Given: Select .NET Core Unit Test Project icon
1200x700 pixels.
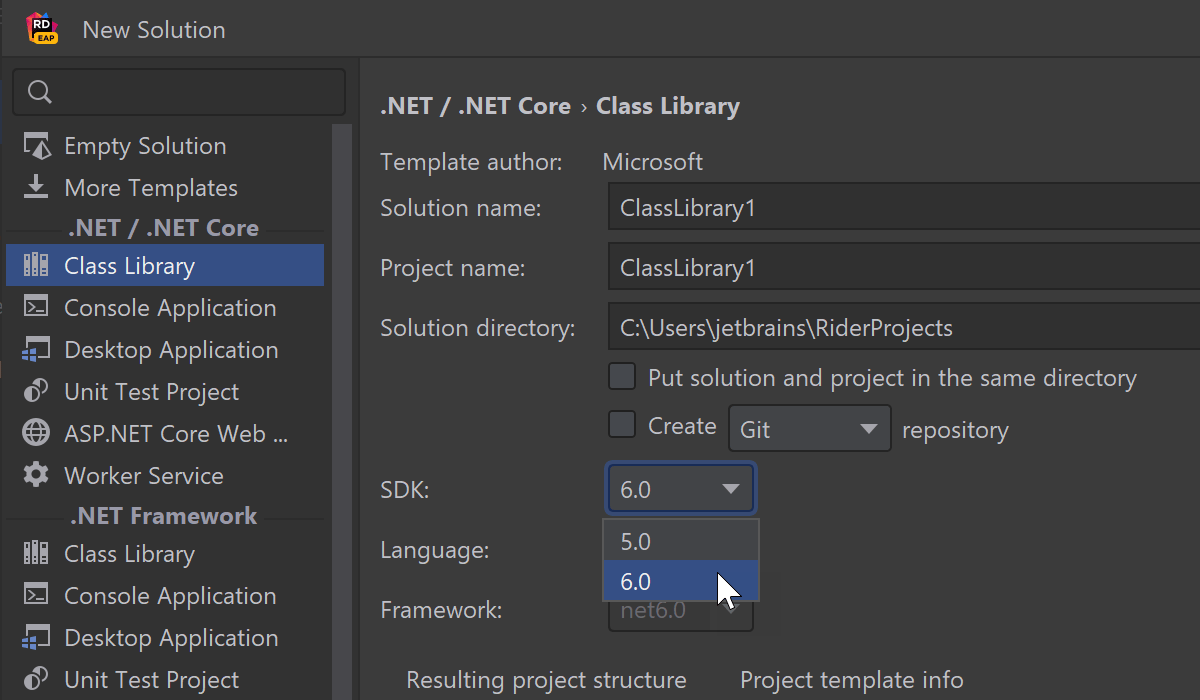Looking at the screenshot, I should [x=36, y=392].
